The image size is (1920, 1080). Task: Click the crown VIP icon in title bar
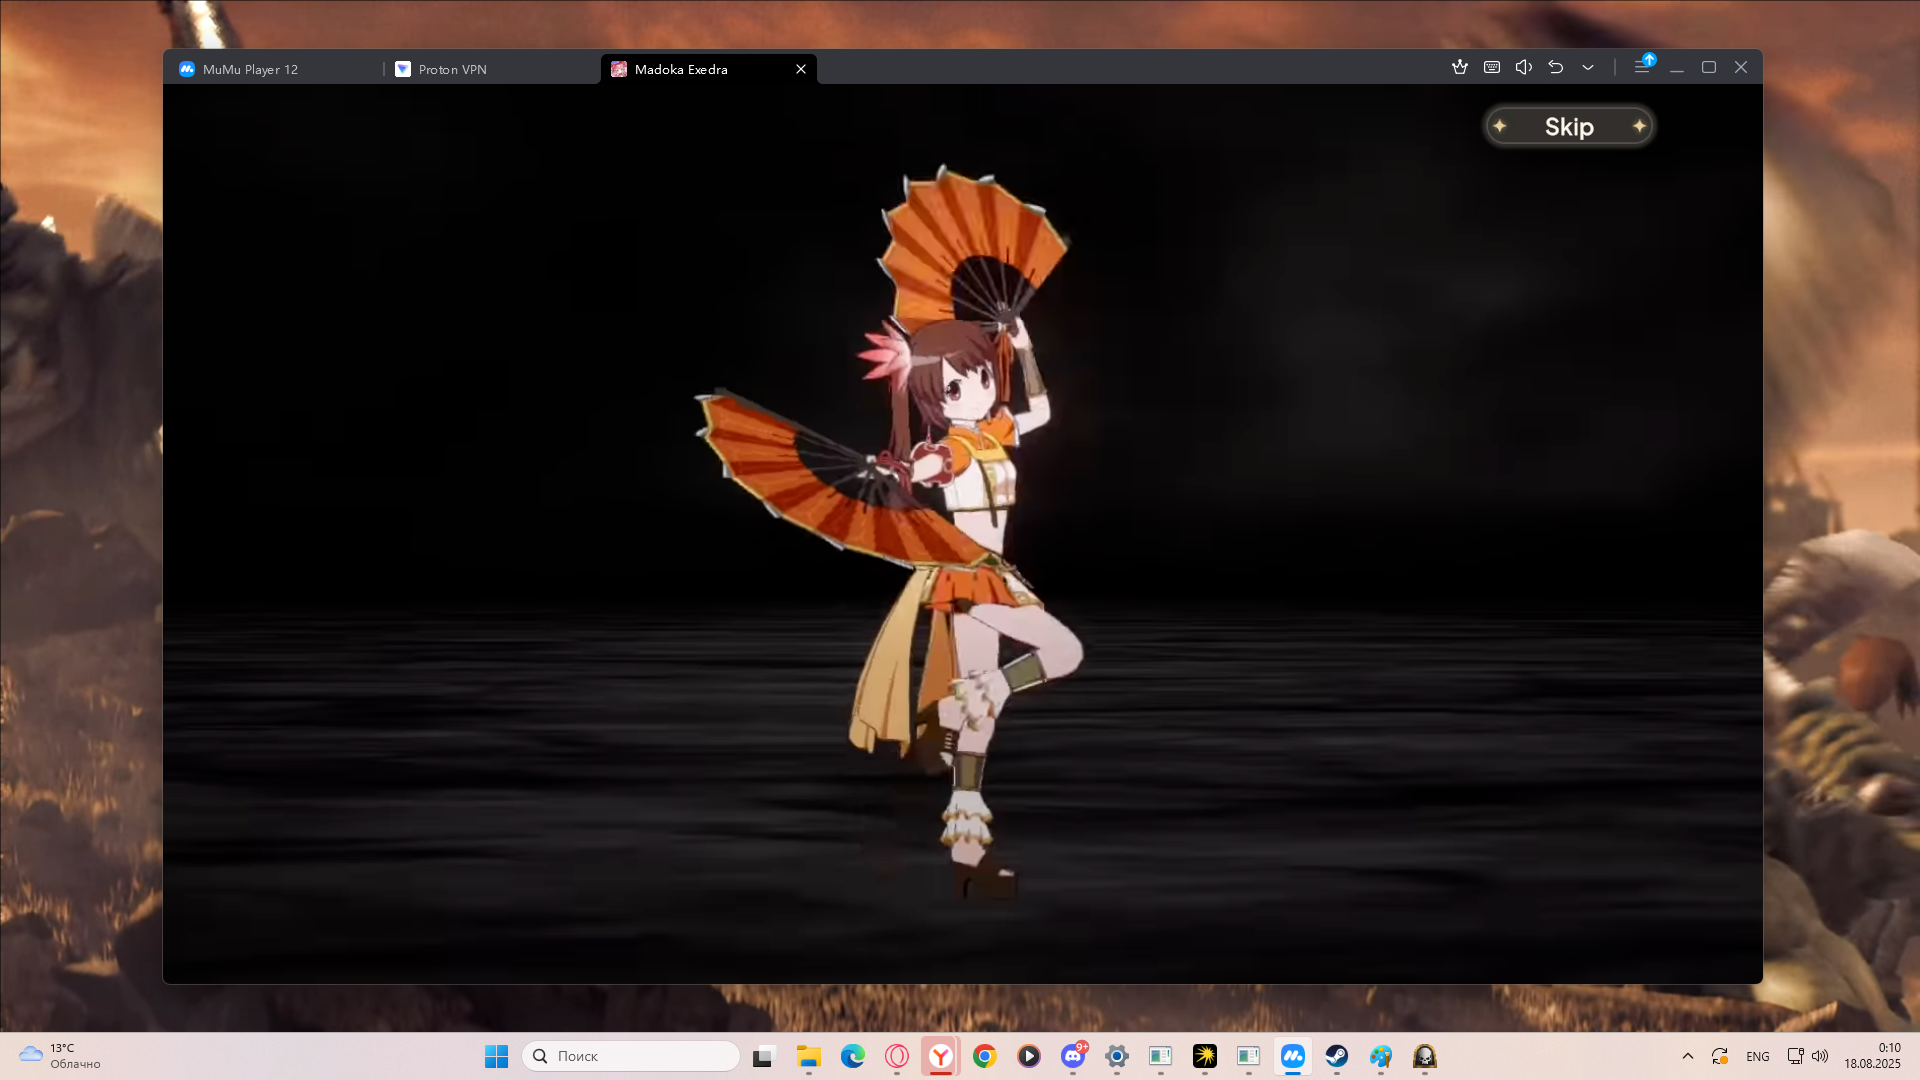[1460, 67]
